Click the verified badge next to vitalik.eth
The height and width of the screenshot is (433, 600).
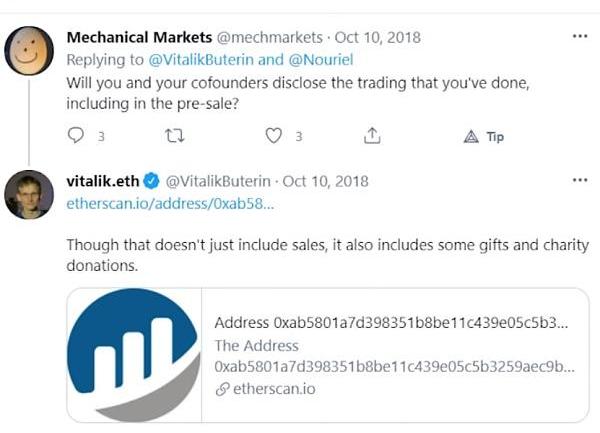pos(151,181)
